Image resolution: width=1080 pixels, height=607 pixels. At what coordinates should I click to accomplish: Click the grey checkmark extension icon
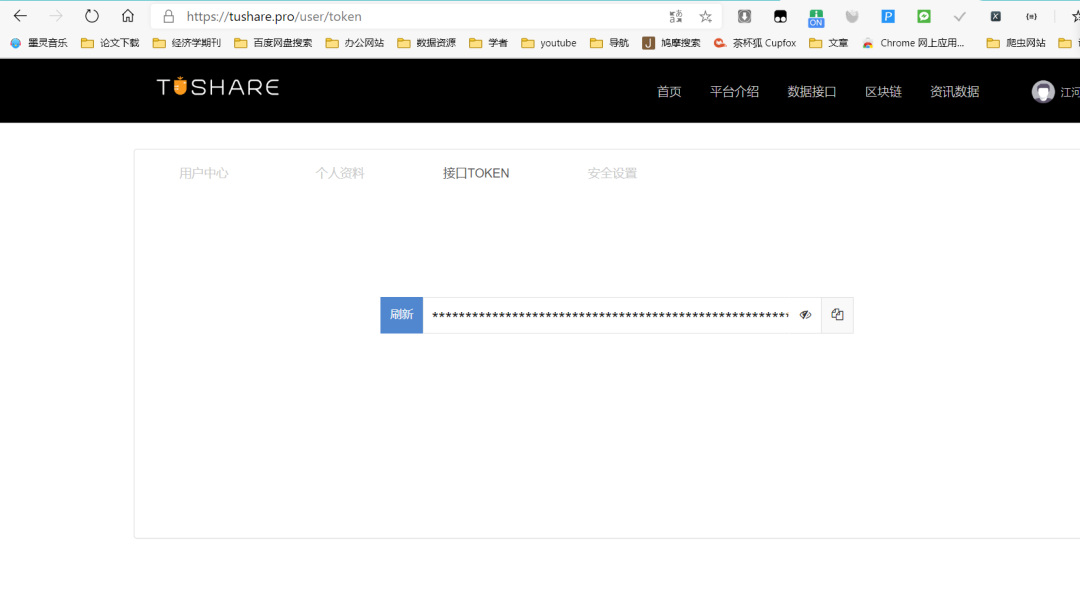pyautogui.click(x=959, y=17)
